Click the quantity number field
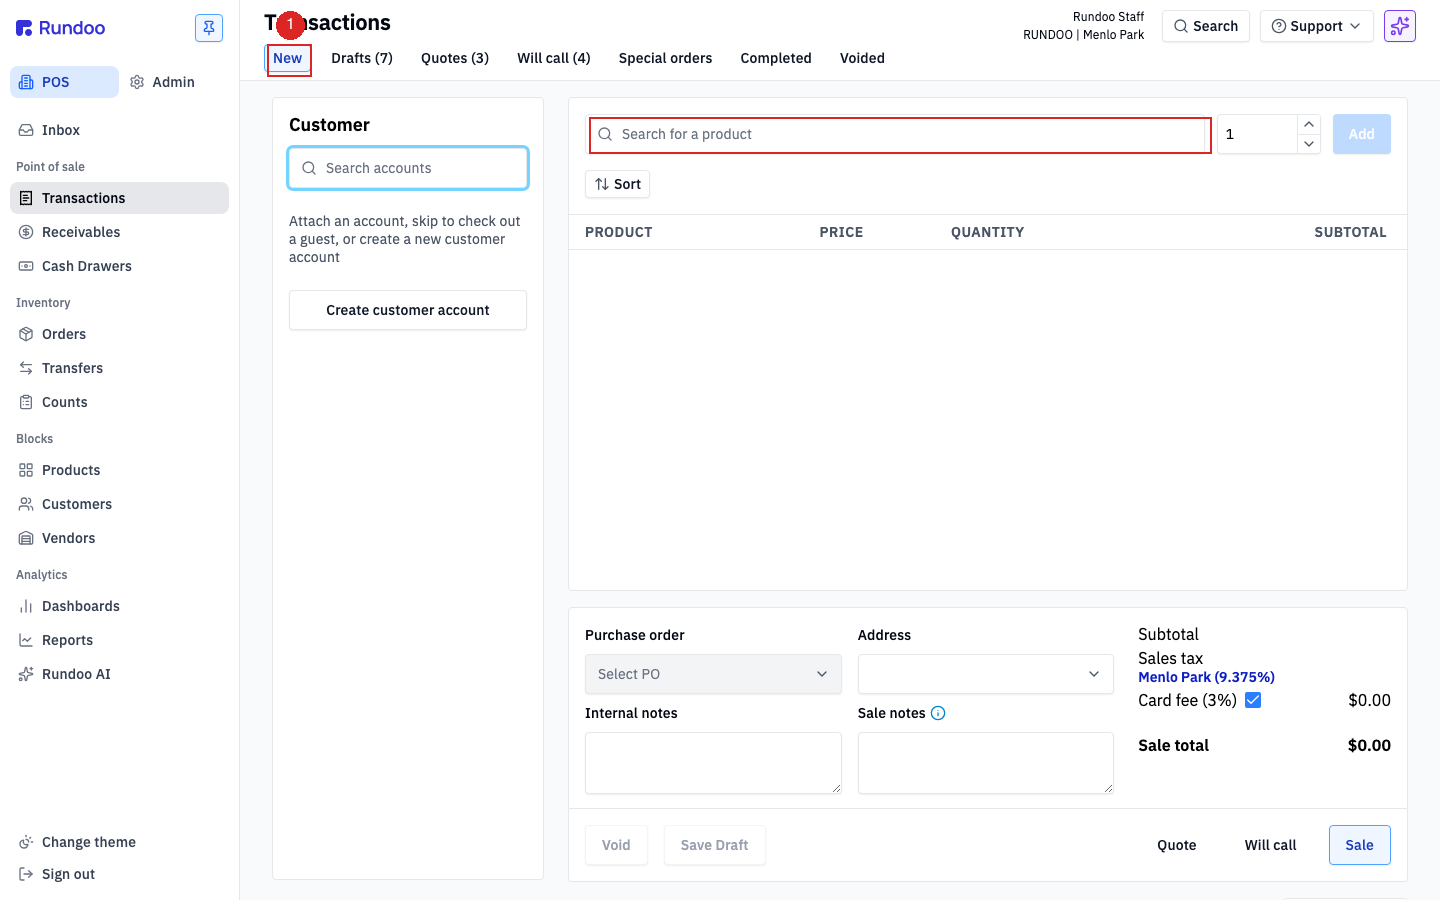Screen dimensions: 1440x900 [1257, 134]
